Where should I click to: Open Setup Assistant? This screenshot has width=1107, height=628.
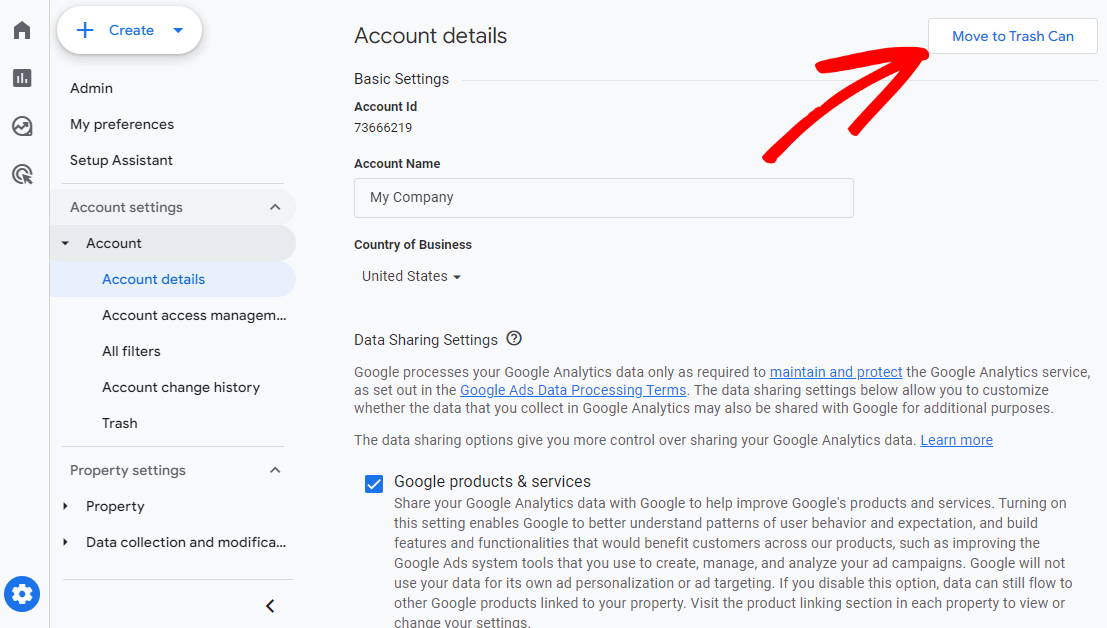click(x=121, y=160)
